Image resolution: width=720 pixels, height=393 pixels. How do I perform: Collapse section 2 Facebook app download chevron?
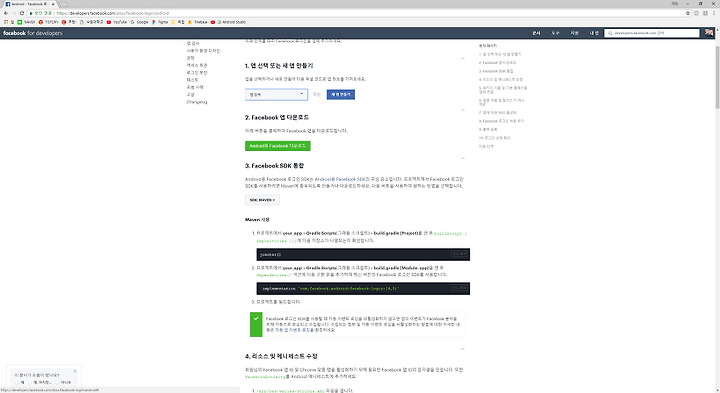tap(462, 110)
